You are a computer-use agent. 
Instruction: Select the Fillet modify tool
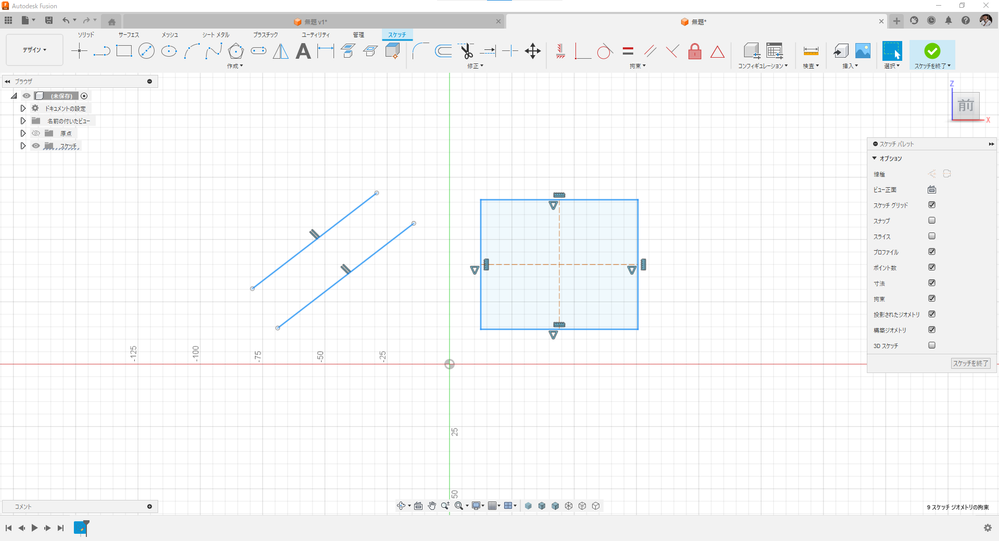(420, 51)
